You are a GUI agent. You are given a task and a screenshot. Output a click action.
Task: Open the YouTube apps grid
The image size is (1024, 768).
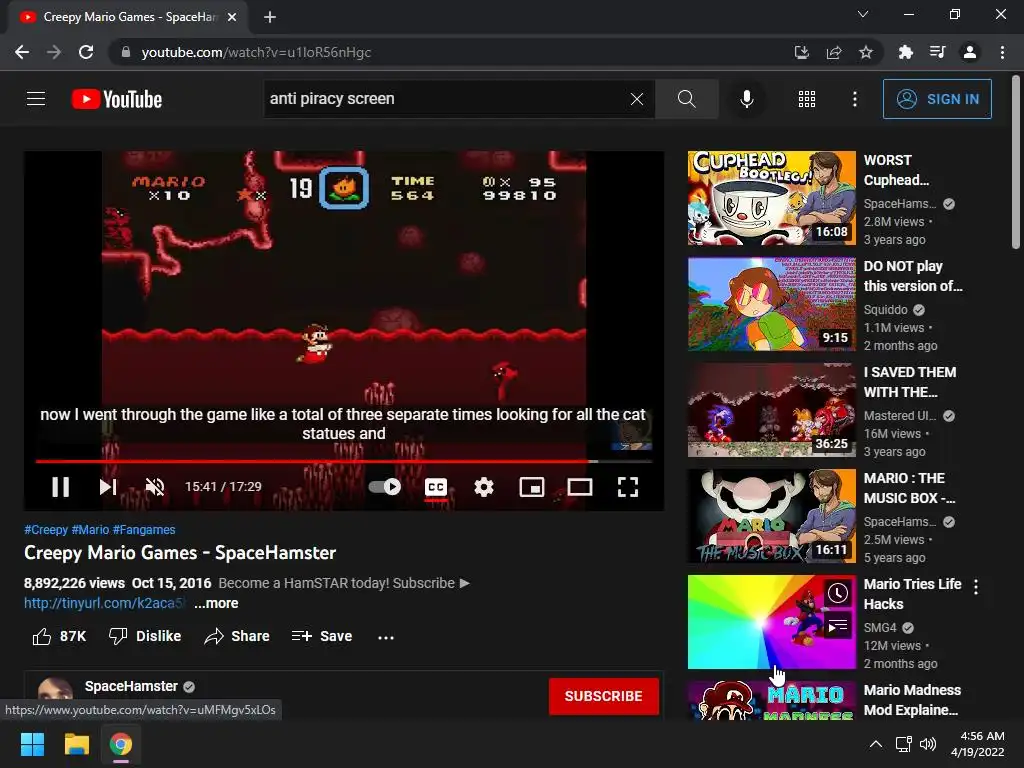807,99
